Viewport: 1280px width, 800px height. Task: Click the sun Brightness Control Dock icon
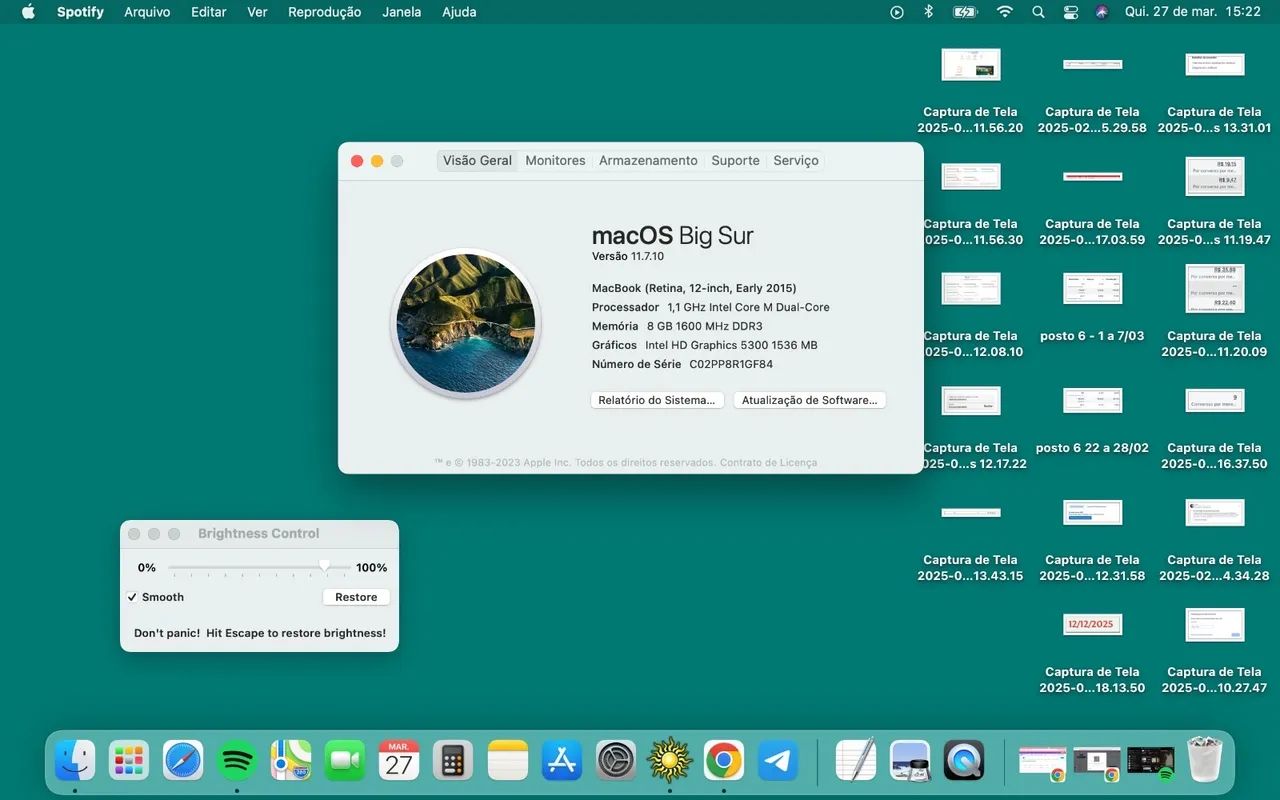pos(670,761)
